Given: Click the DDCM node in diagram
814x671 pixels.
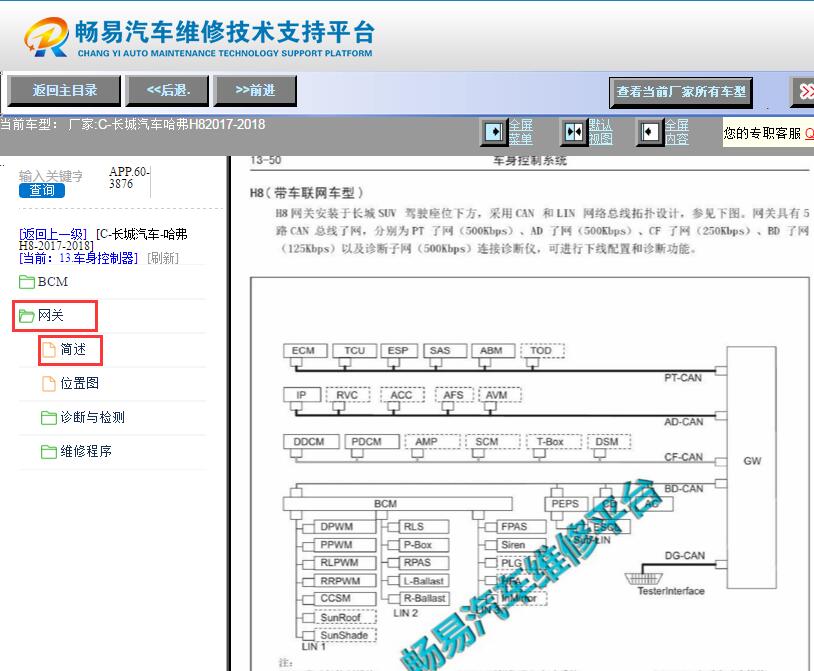Looking at the screenshot, I should [311, 442].
